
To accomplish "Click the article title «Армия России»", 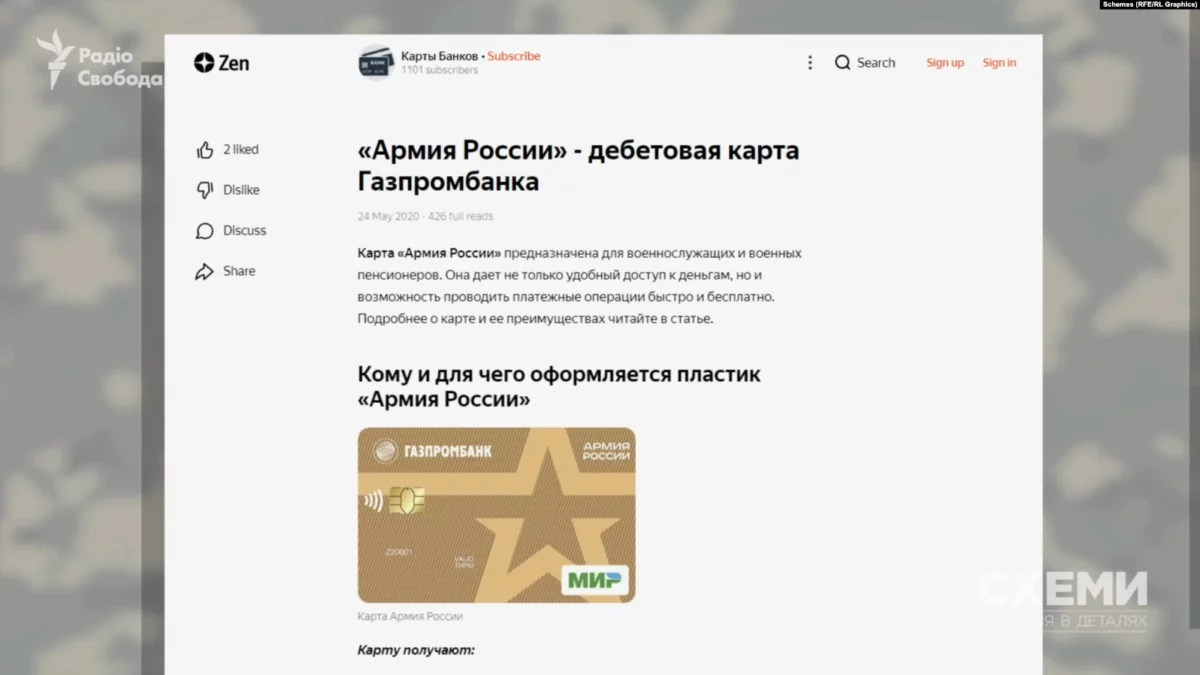I will (579, 166).
